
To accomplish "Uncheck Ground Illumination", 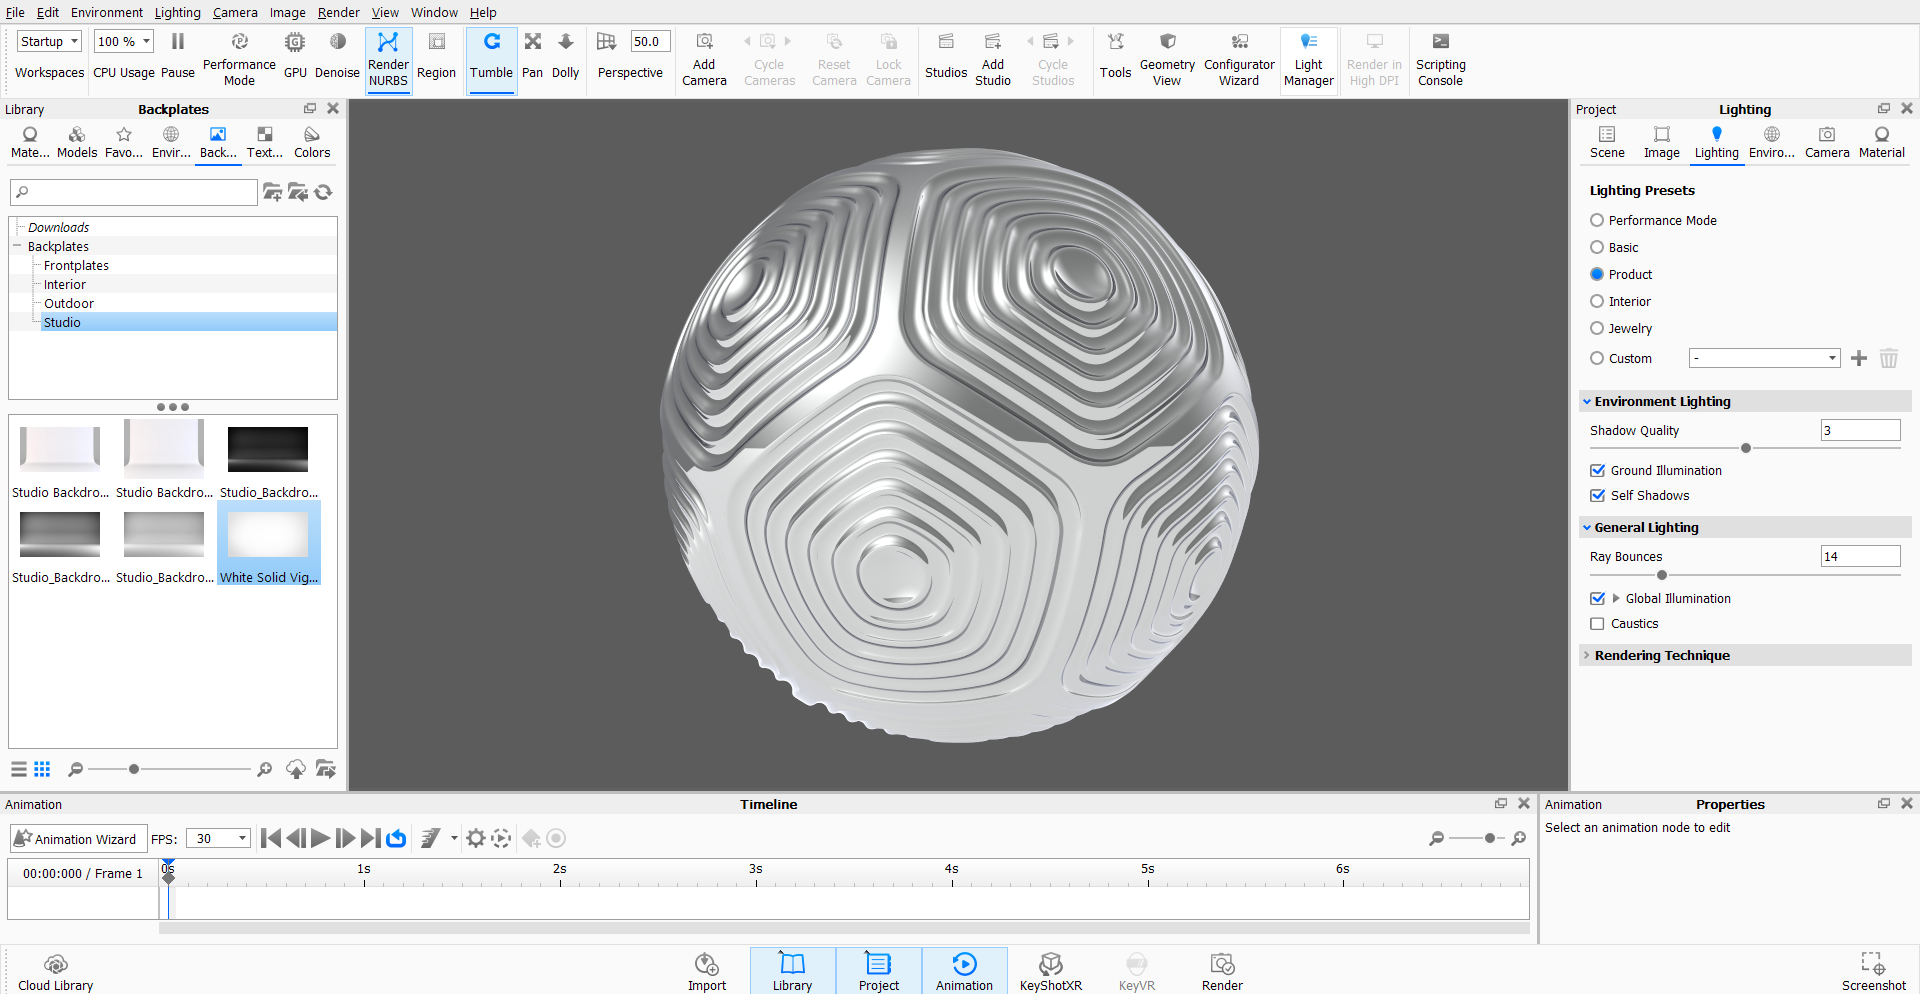I will click(1597, 471).
